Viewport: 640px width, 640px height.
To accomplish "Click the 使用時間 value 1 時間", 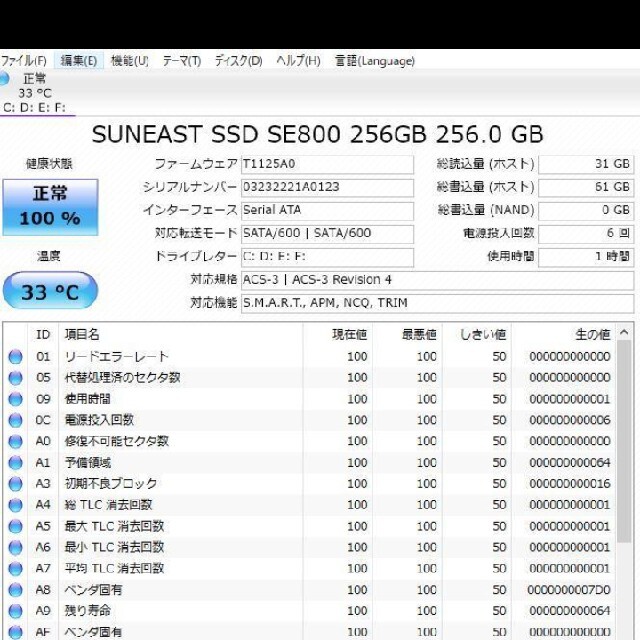I will click(x=586, y=257).
